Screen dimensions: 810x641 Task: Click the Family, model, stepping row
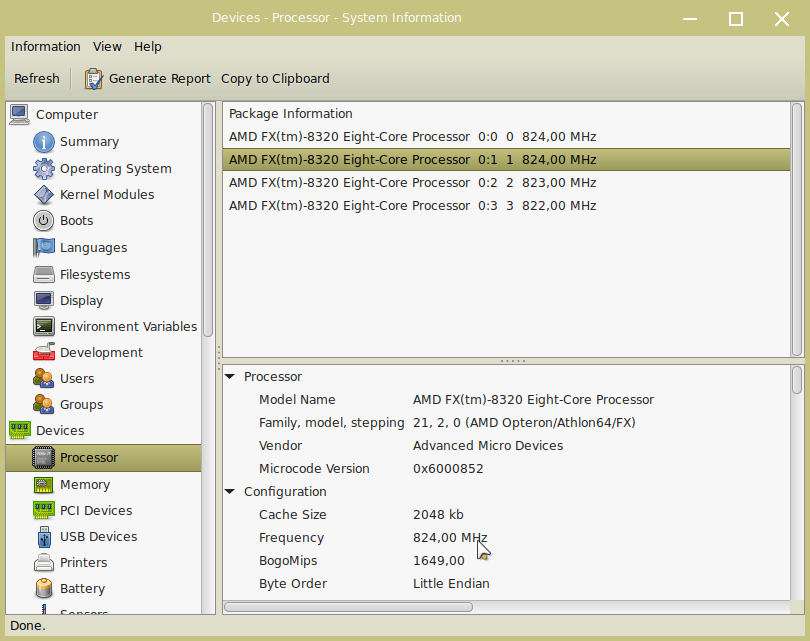[506, 423]
